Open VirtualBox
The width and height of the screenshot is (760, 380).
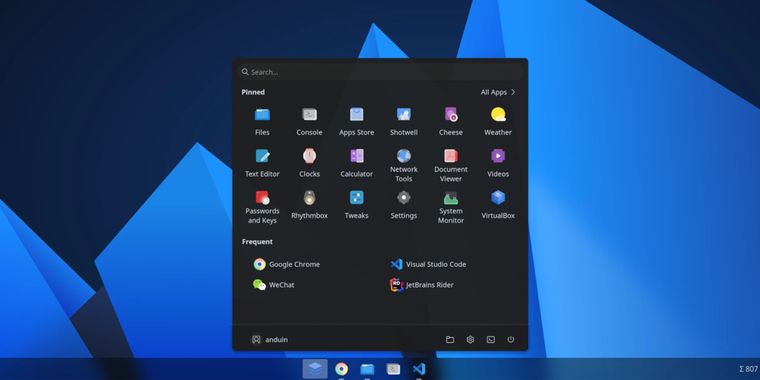coord(498,205)
